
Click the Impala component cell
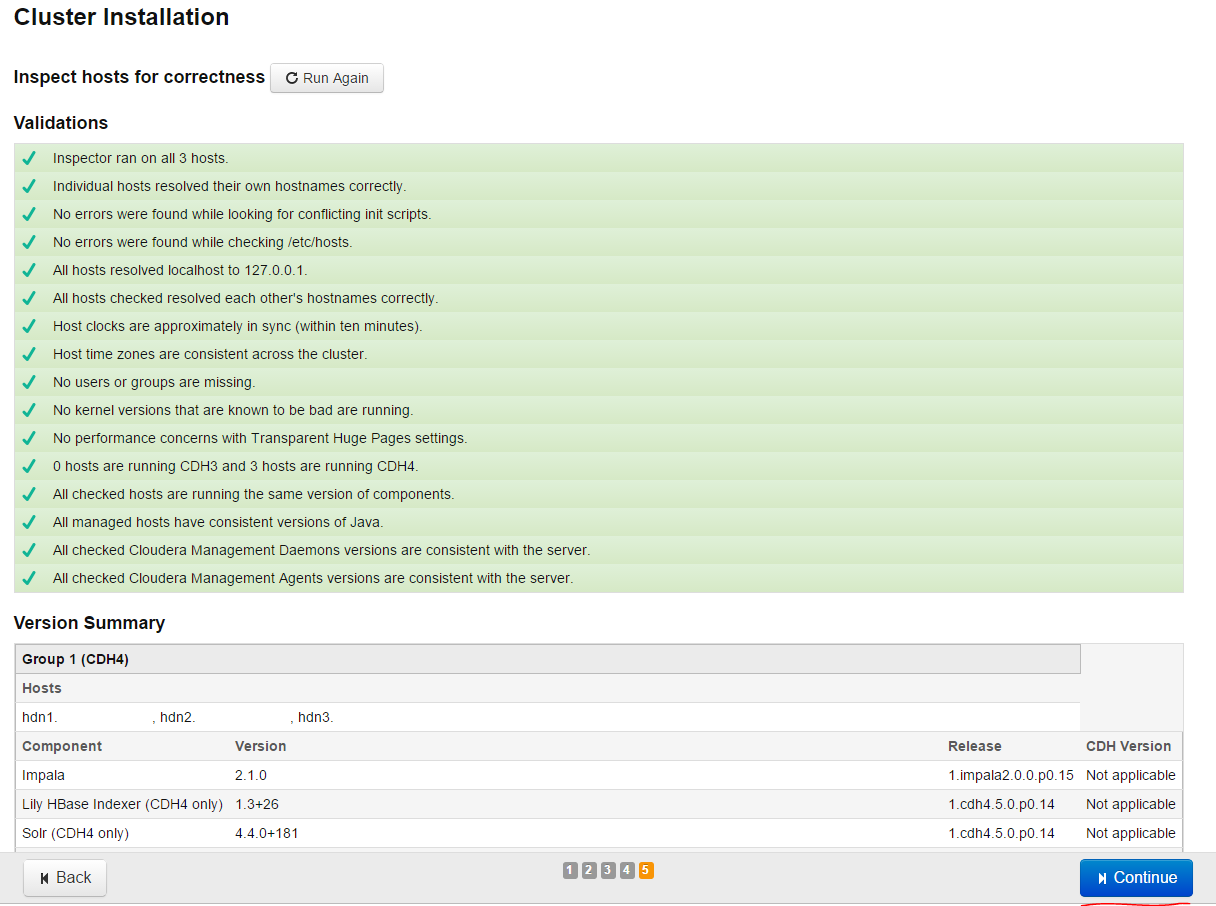pyautogui.click(x=44, y=775)
